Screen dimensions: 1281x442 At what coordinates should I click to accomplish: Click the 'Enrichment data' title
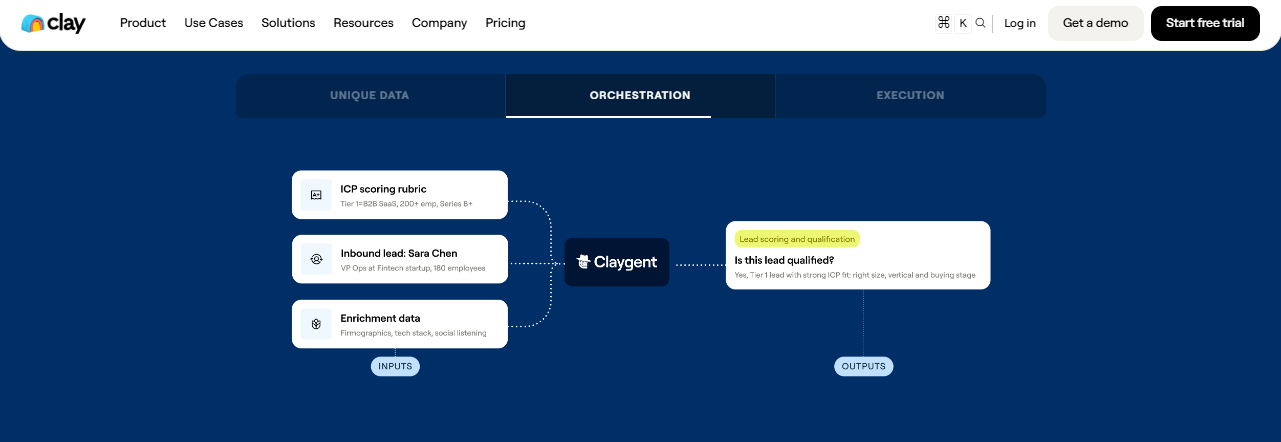380,318
